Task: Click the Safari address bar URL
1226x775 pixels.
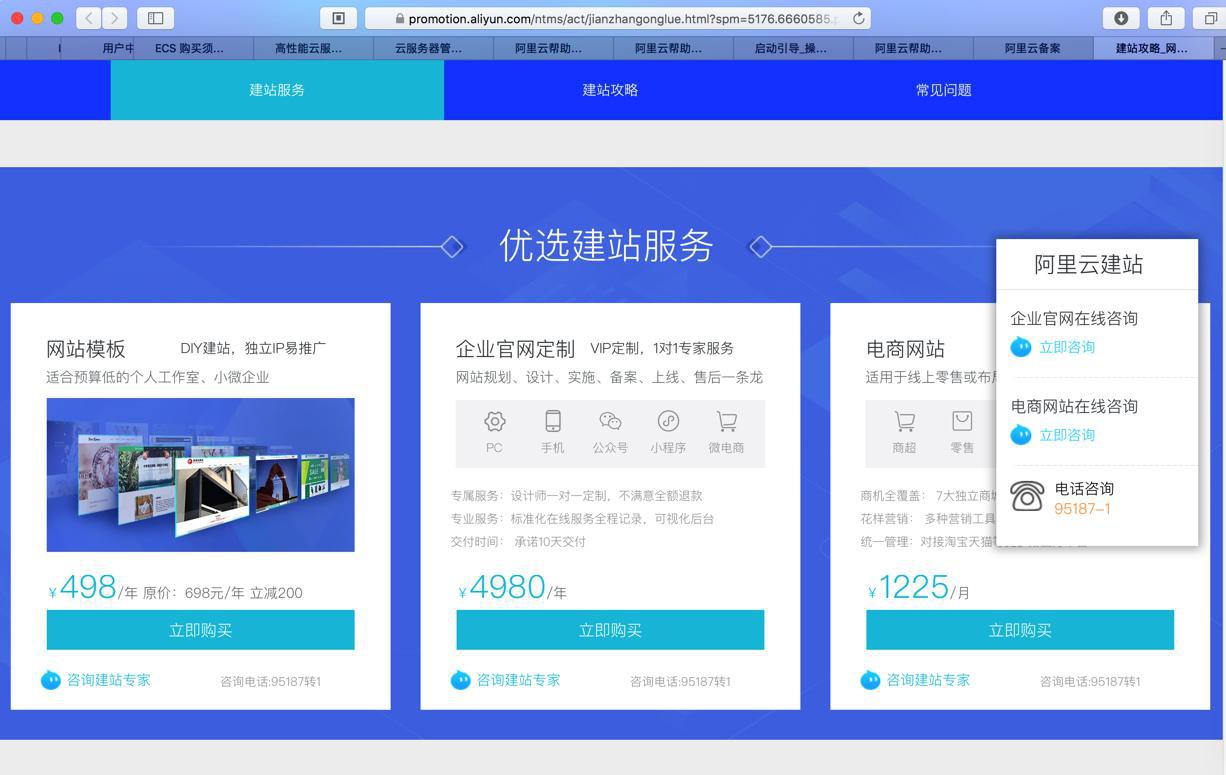Action: coord(617,18)
